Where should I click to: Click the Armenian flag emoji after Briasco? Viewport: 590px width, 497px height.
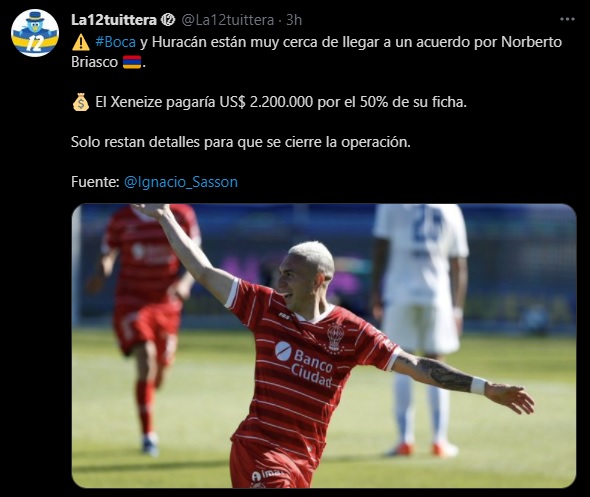coord(132,62)
